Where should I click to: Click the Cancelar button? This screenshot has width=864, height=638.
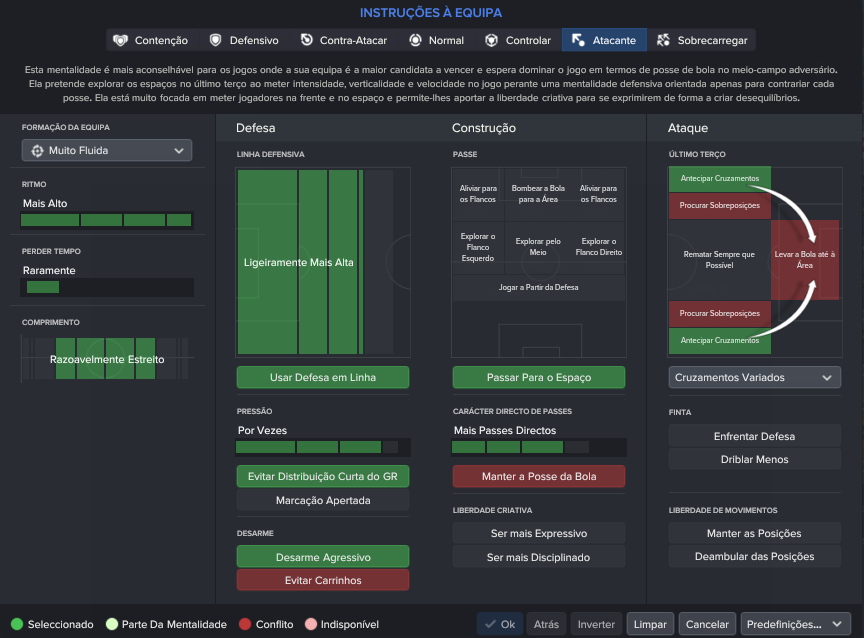pyautogui.click(x=707, y=624)
